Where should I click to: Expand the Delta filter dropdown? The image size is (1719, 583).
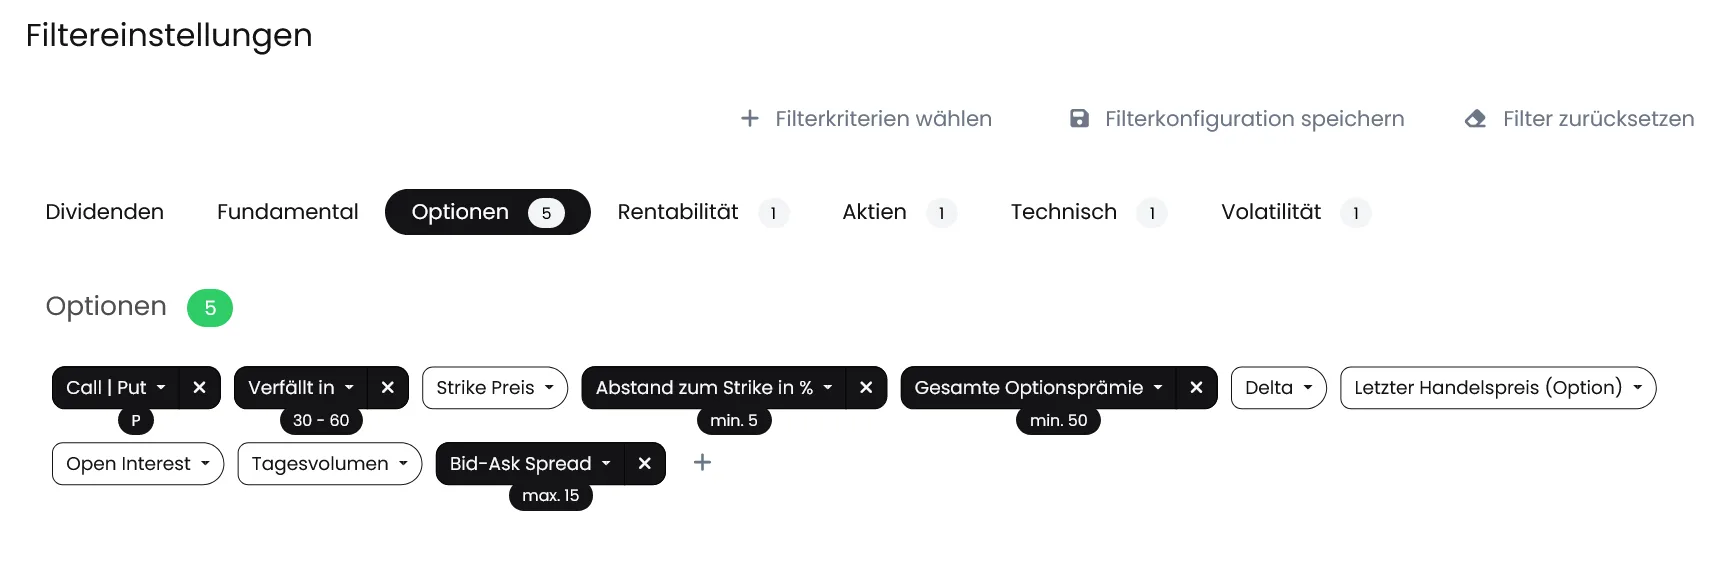coord(1278,388)
